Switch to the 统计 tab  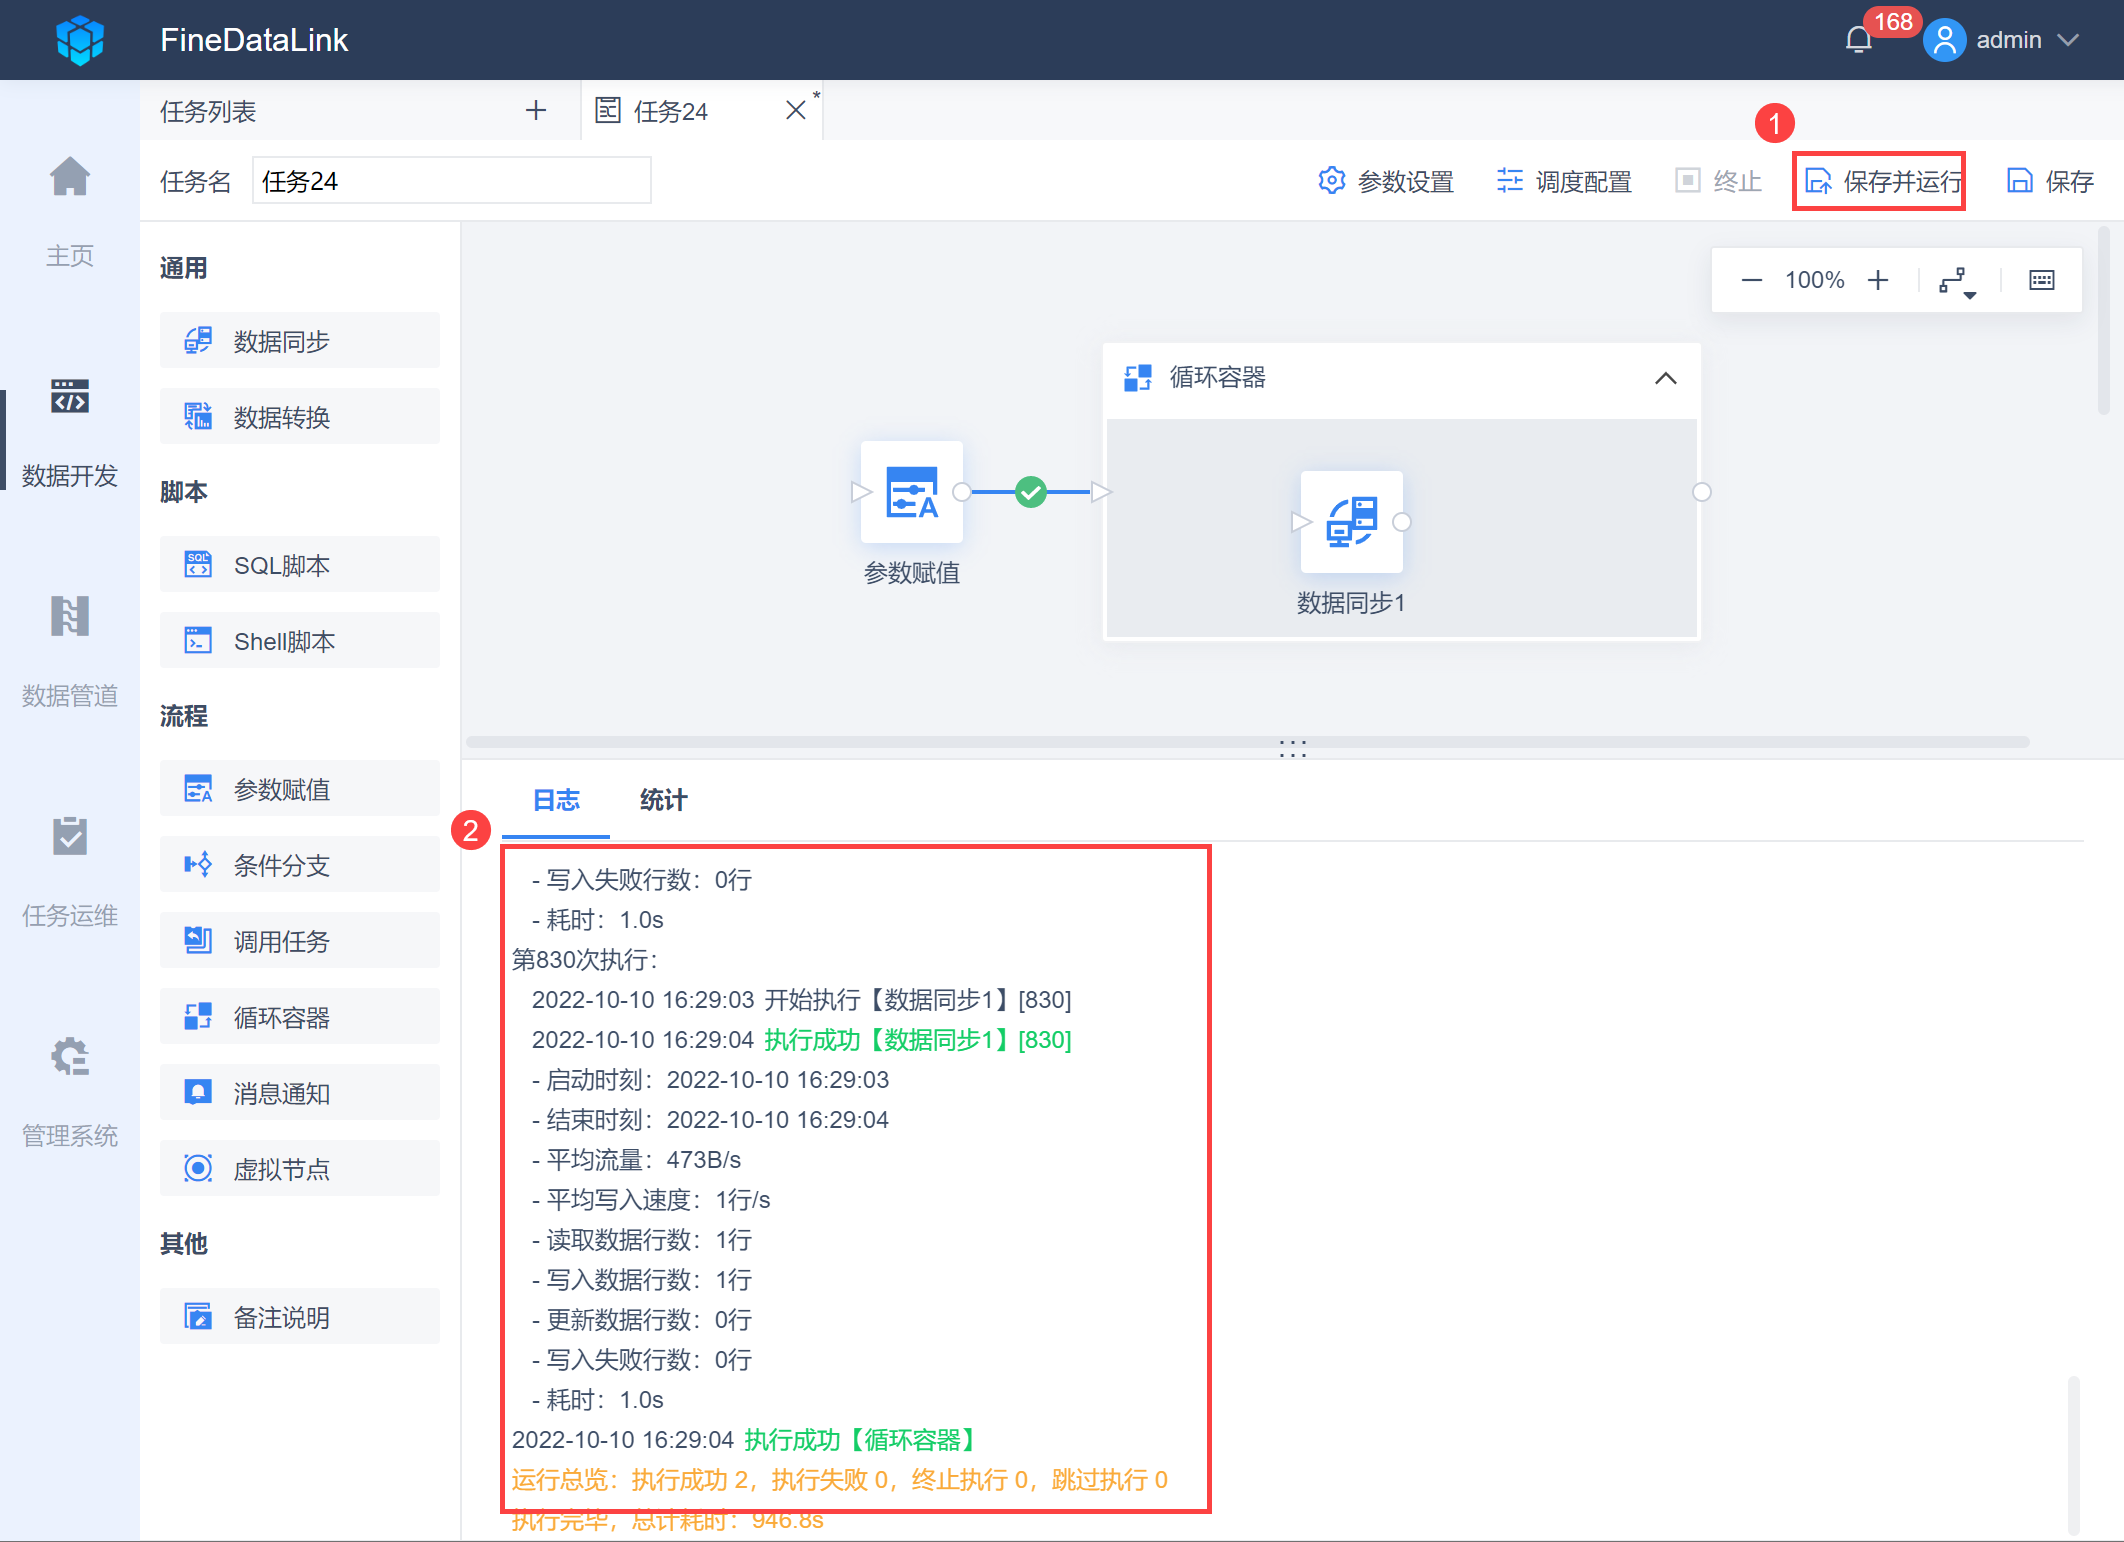coord(663,800)
